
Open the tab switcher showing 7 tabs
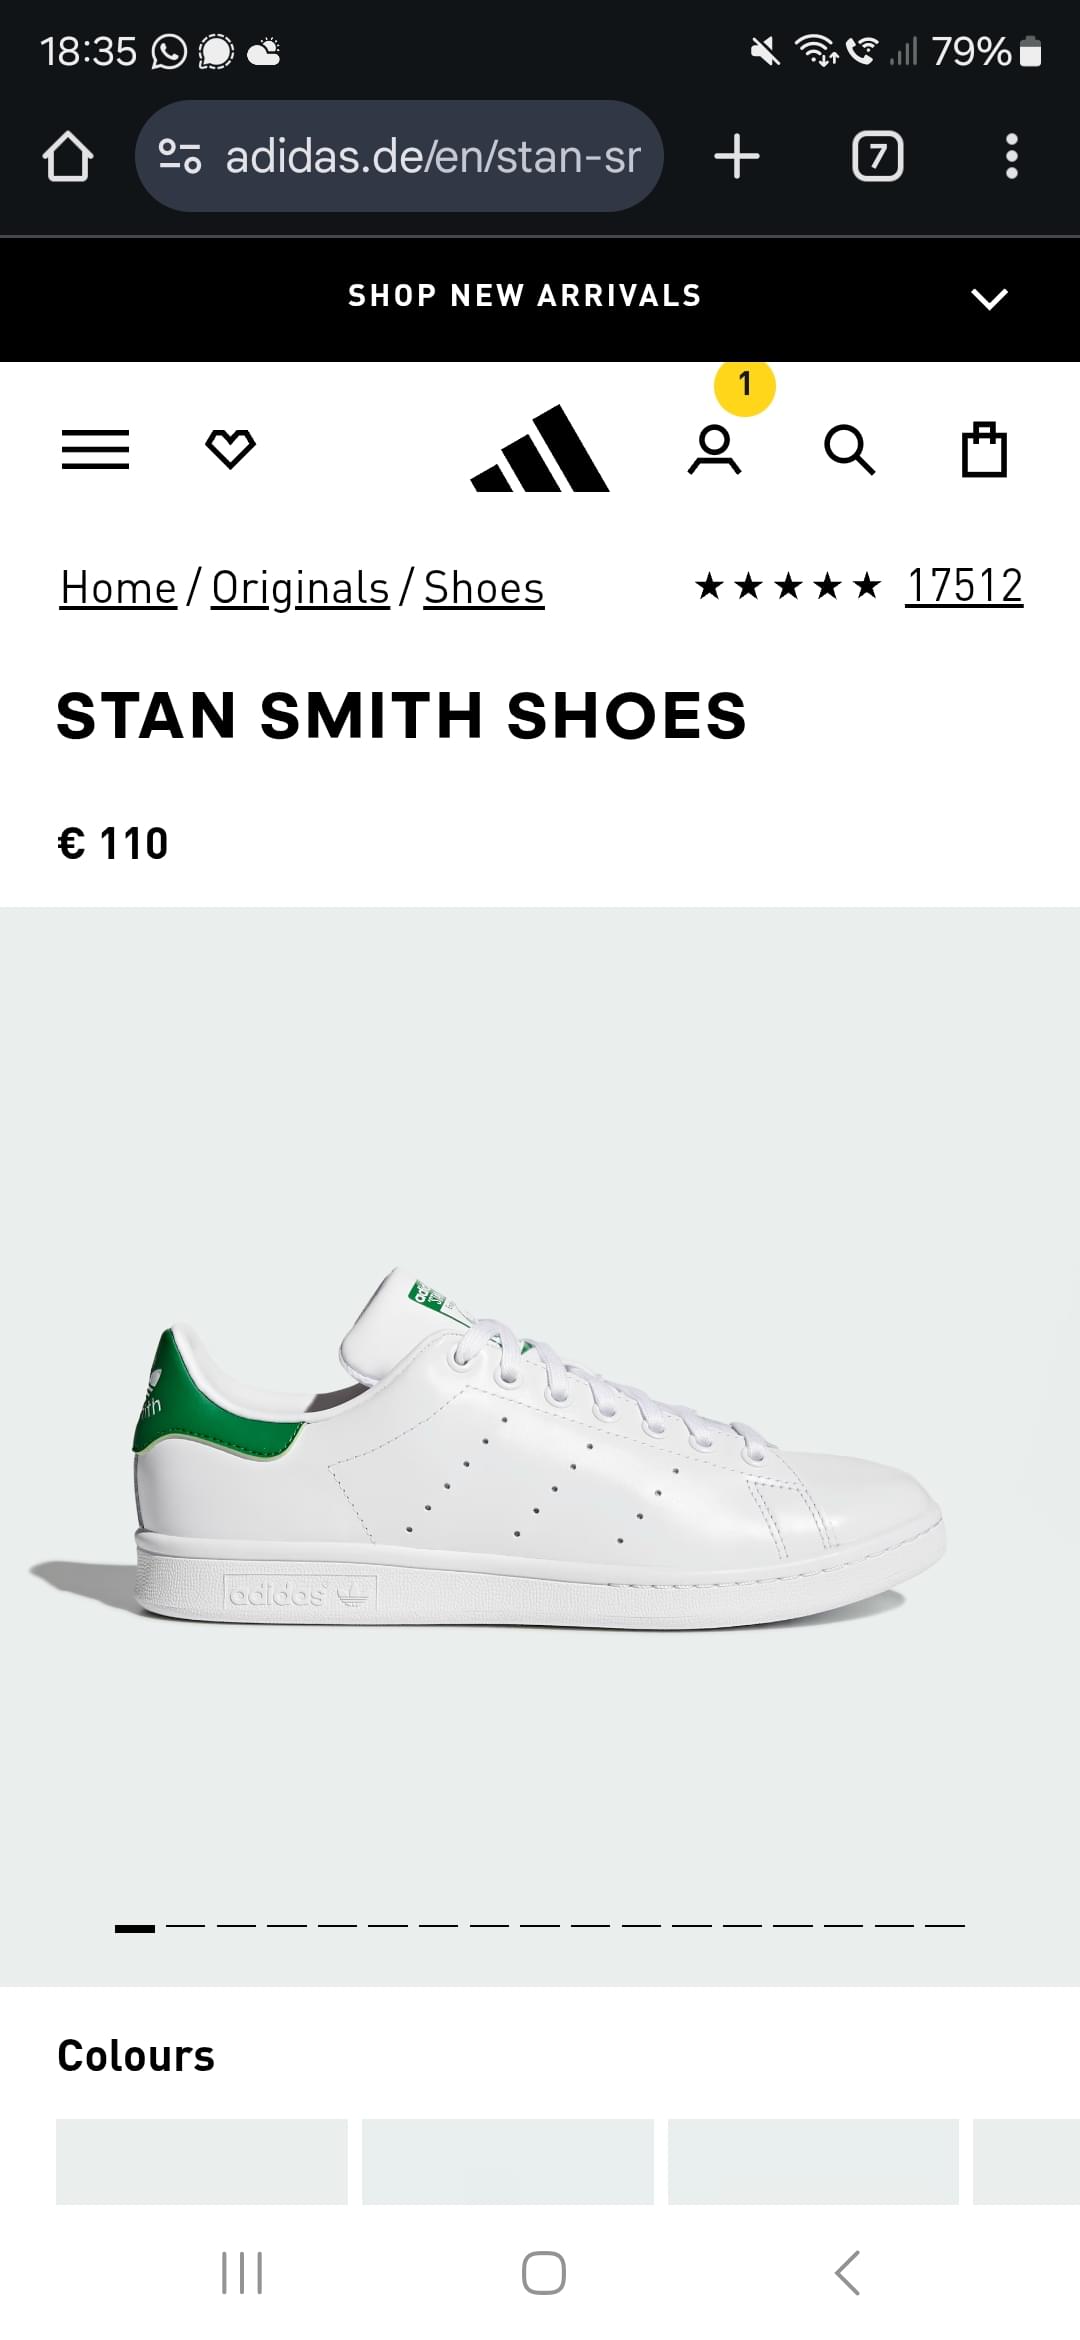click(x=877, y=157)
